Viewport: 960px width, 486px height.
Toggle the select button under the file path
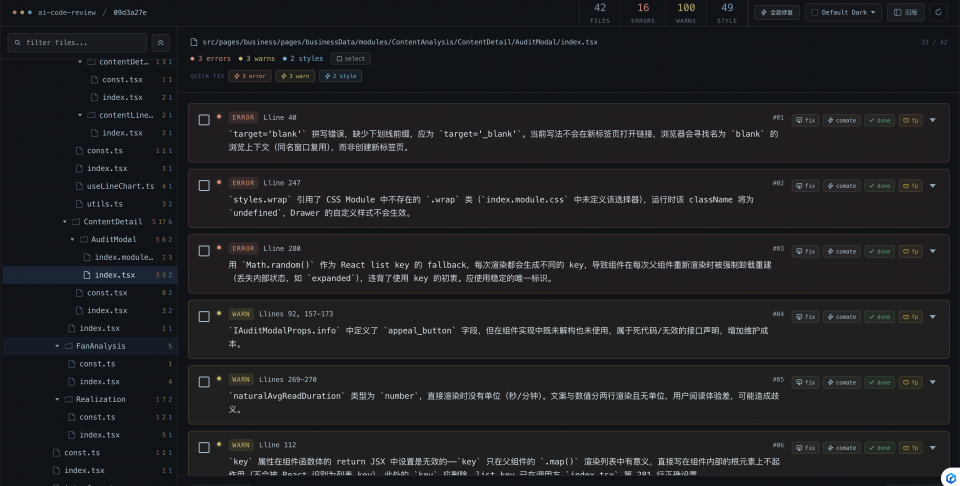pyautogui.click(x=351, y=59)
